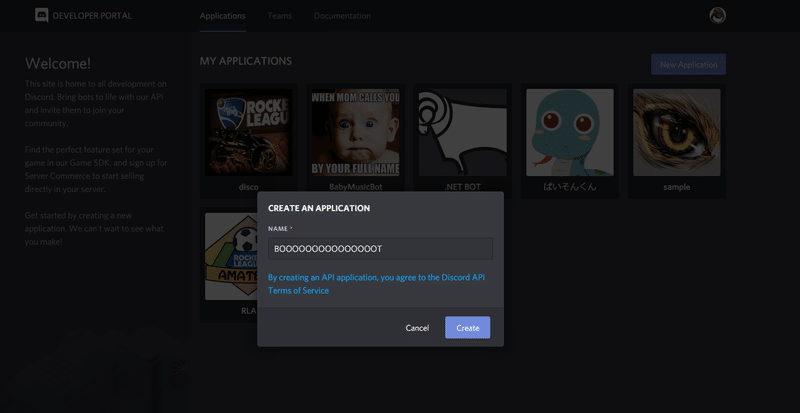Open the Documentation tab
Image resolution: width=800 pixels, height=413 pixels.
[x=342, y=16]
